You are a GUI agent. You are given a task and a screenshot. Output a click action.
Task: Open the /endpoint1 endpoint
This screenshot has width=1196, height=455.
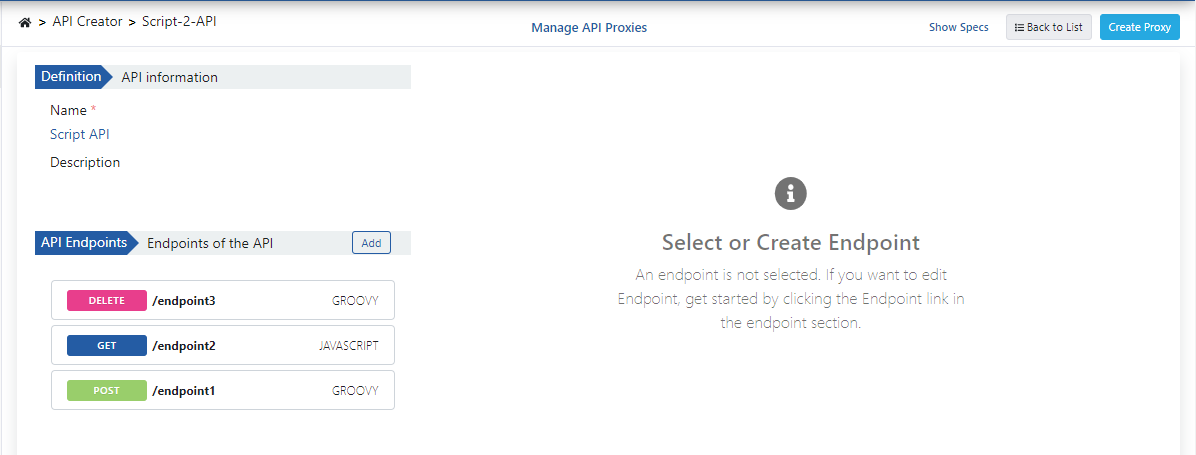tap(184, 391)
